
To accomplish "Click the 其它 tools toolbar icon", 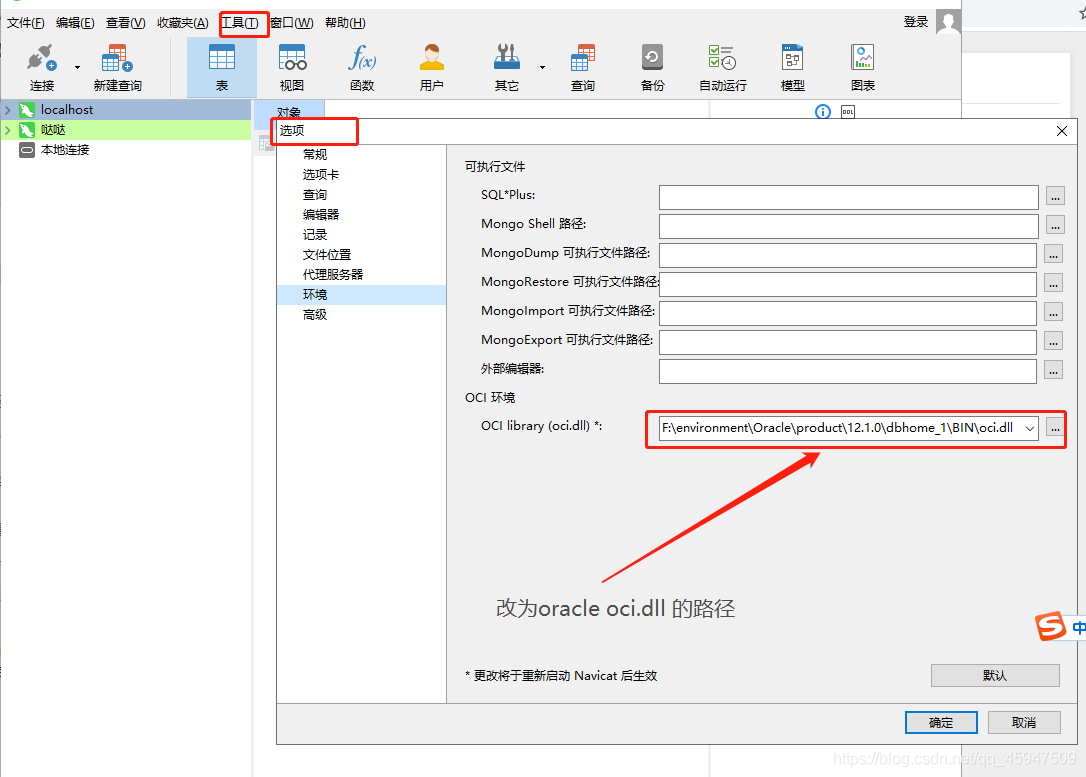I will 506,67.
